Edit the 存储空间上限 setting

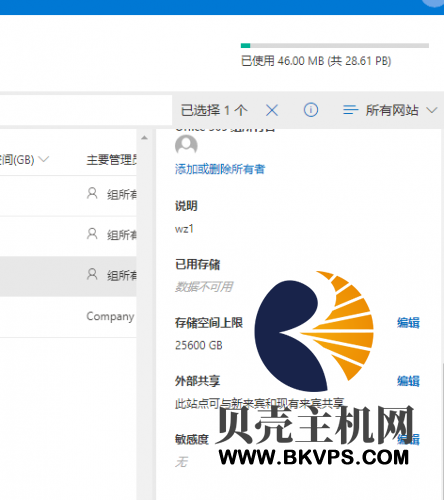click(x=408, y=323)
